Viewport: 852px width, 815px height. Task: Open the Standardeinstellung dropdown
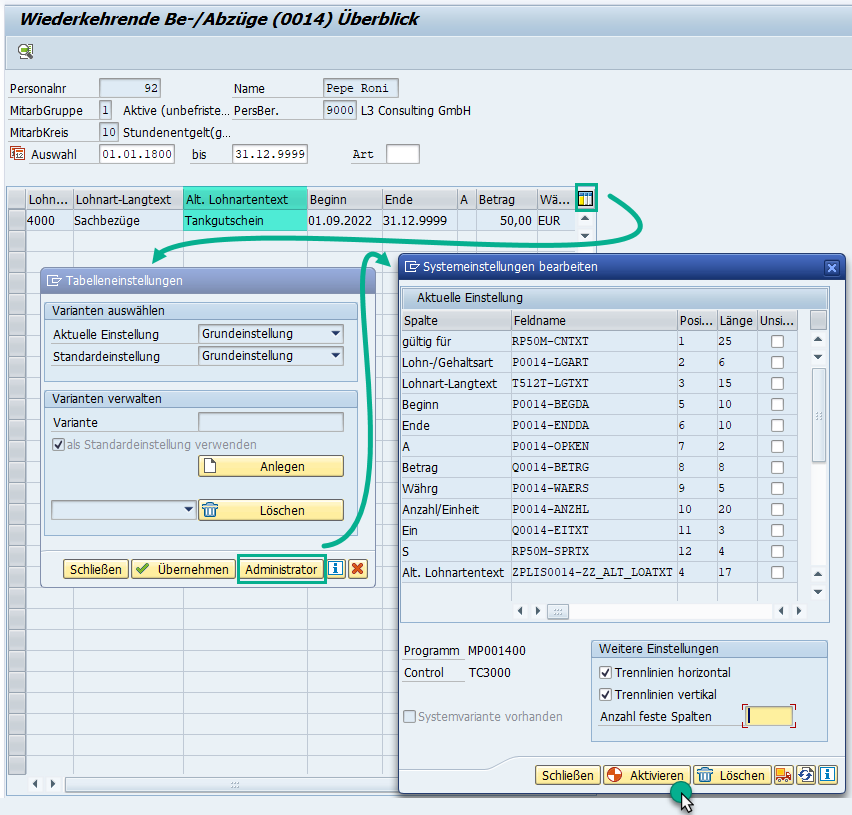(x=336, y=355)
